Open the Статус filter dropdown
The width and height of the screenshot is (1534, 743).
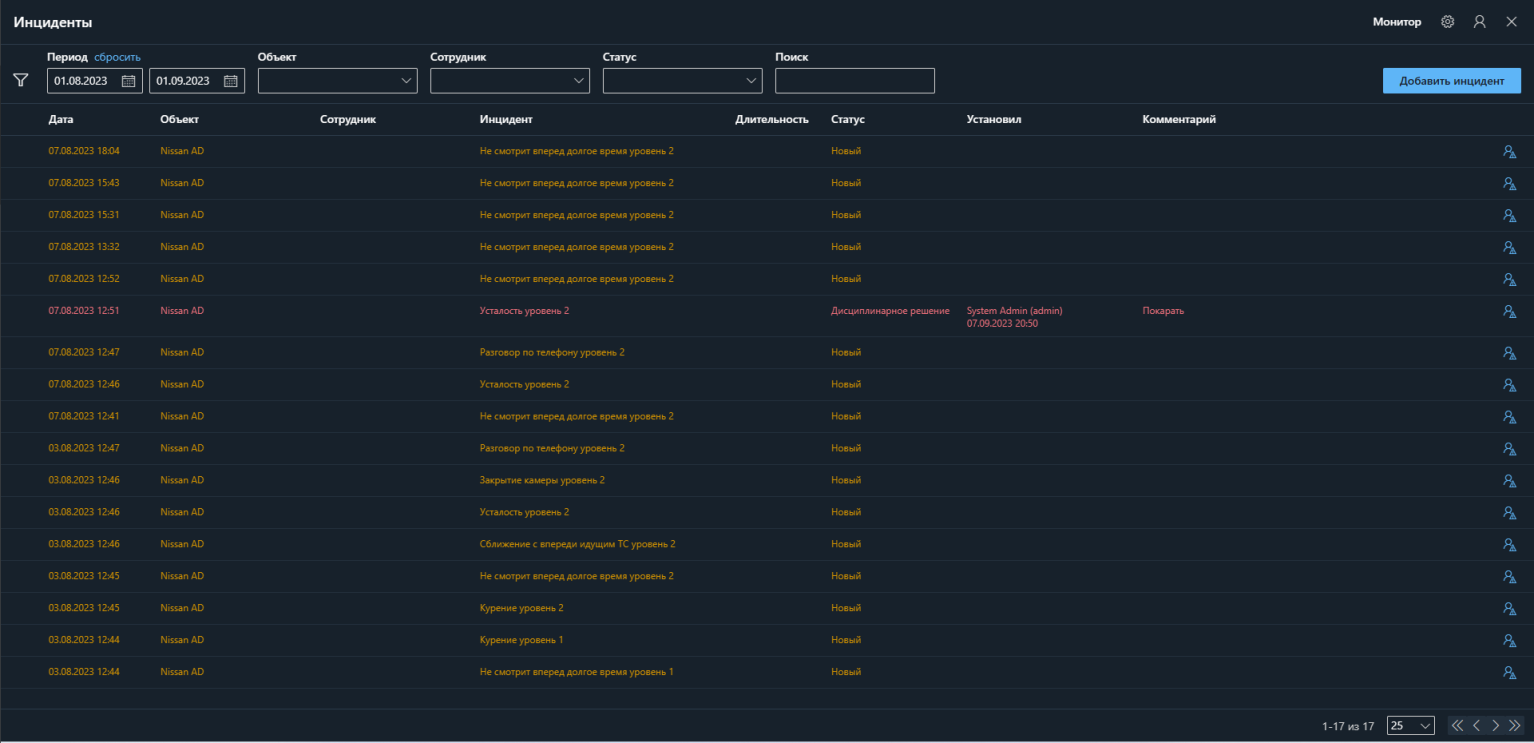(682, 81)
